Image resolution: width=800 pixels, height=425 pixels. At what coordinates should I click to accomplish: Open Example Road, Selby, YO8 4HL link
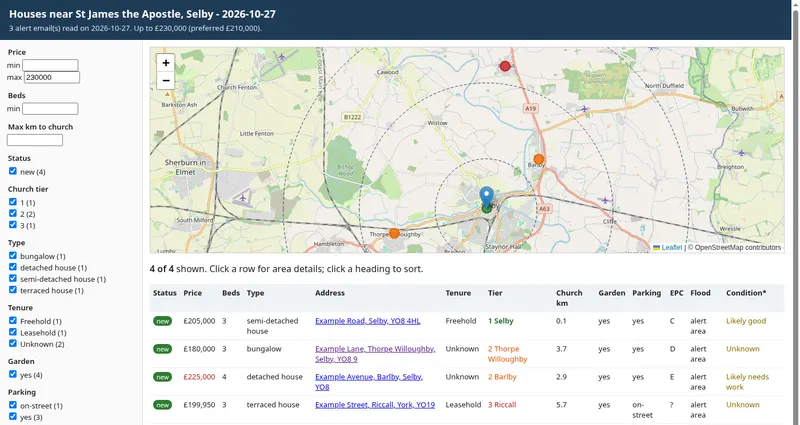367,321
